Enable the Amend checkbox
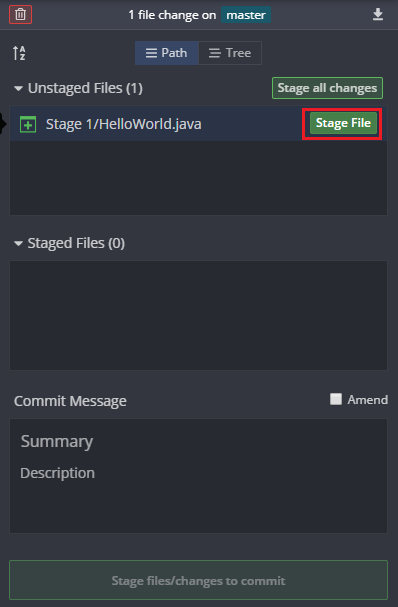 click(336, 399)
